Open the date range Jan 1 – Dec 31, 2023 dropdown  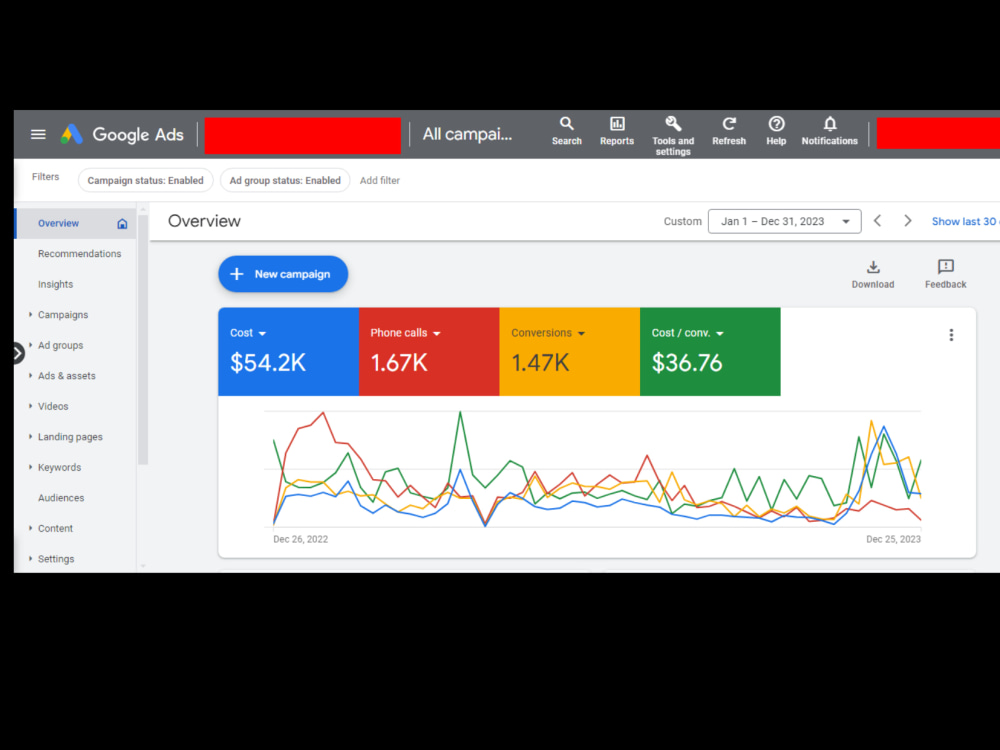point(784,221)
